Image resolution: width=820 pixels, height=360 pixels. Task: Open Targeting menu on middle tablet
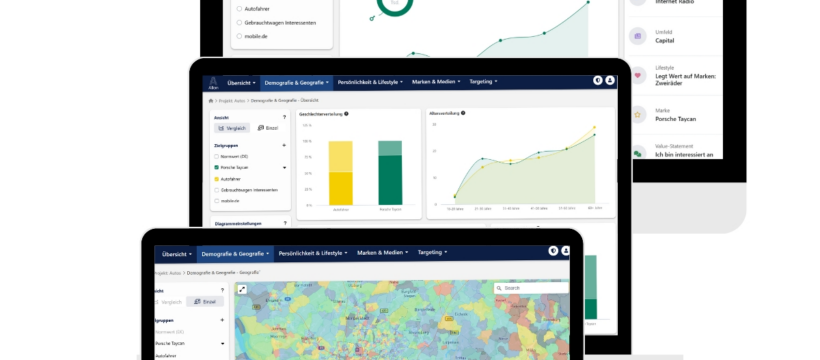[483, 82]
